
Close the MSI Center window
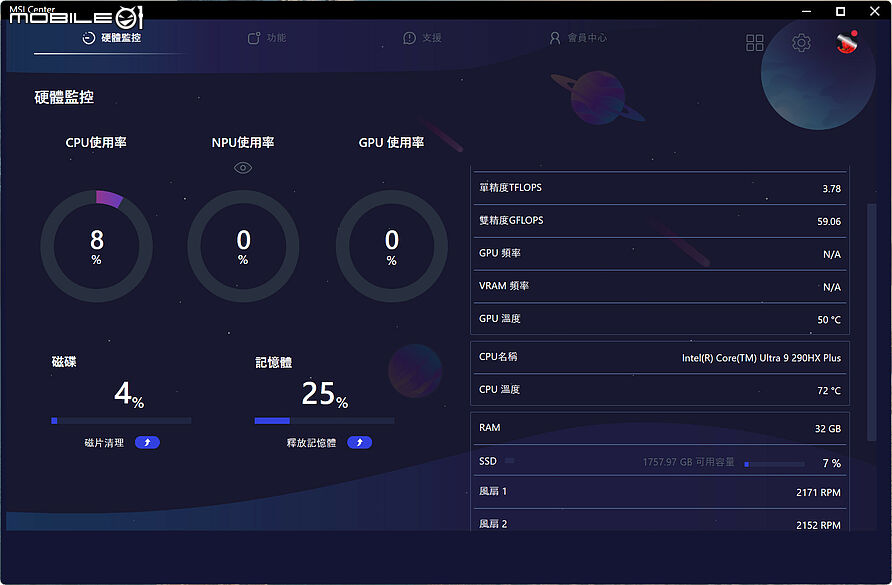pos(874,11)
